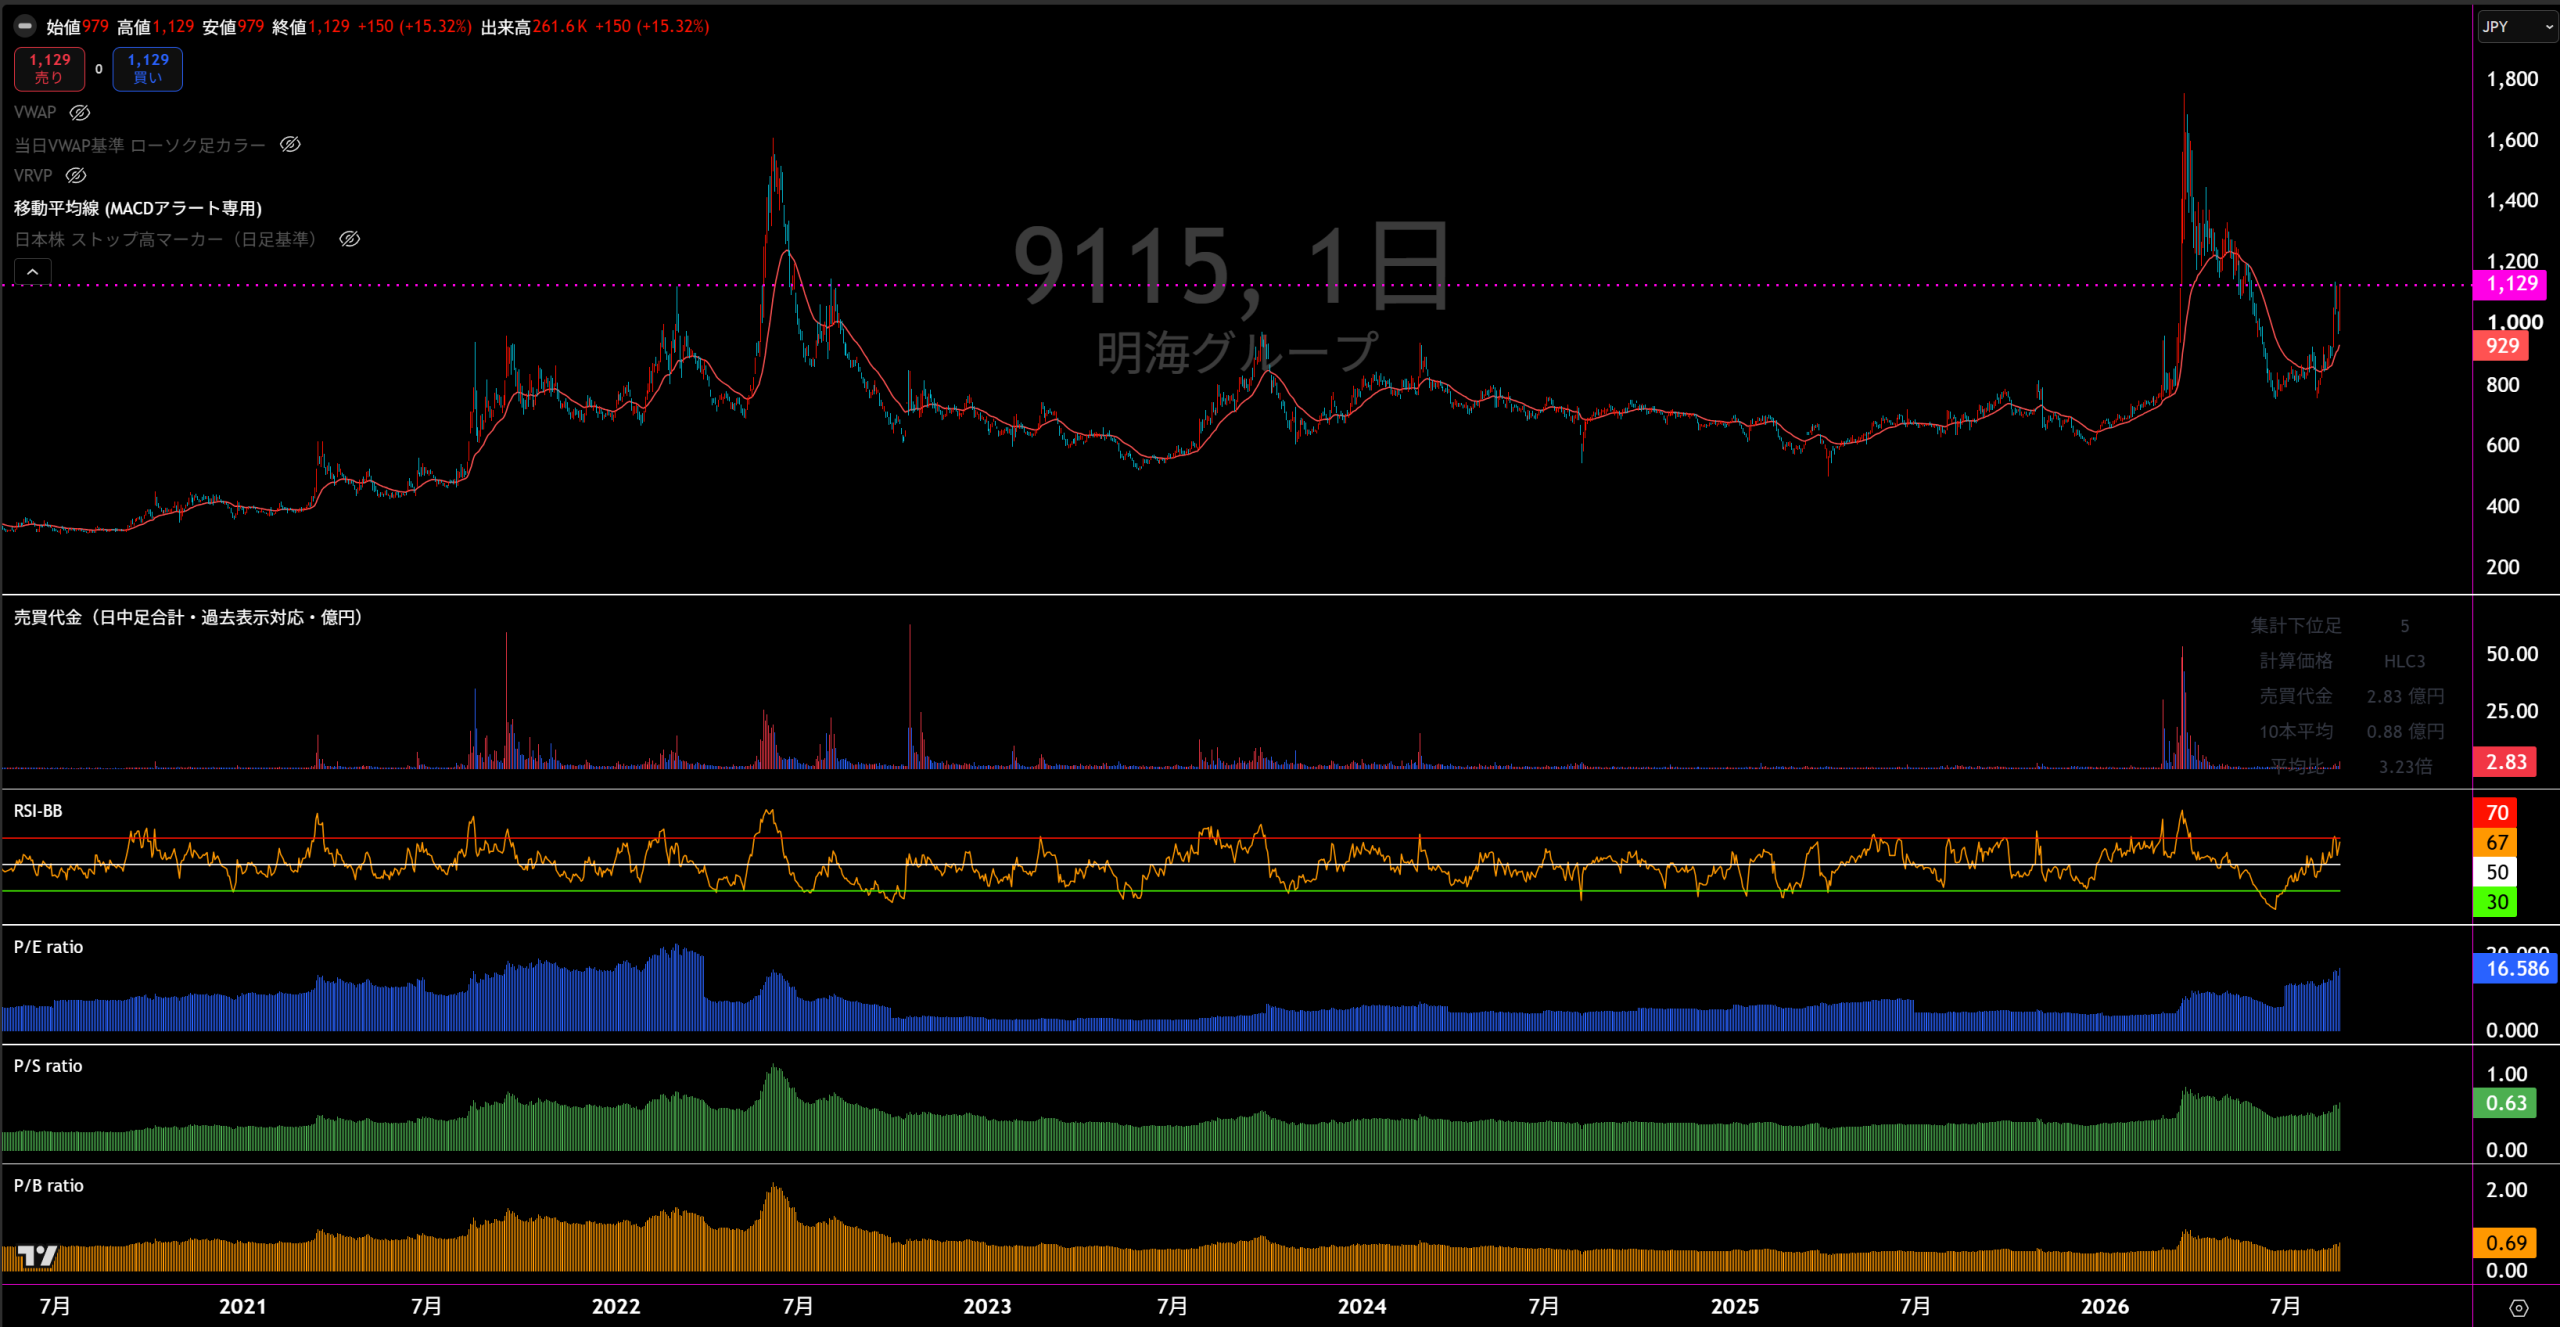Click the 1,400 price axis label
Viewport: 2560px width, 1327px height.
click(x=2512, y=201)
